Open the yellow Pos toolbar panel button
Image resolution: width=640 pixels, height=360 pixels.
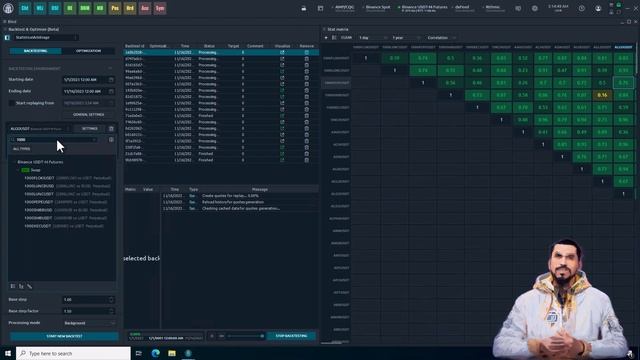tap(115, 8)
